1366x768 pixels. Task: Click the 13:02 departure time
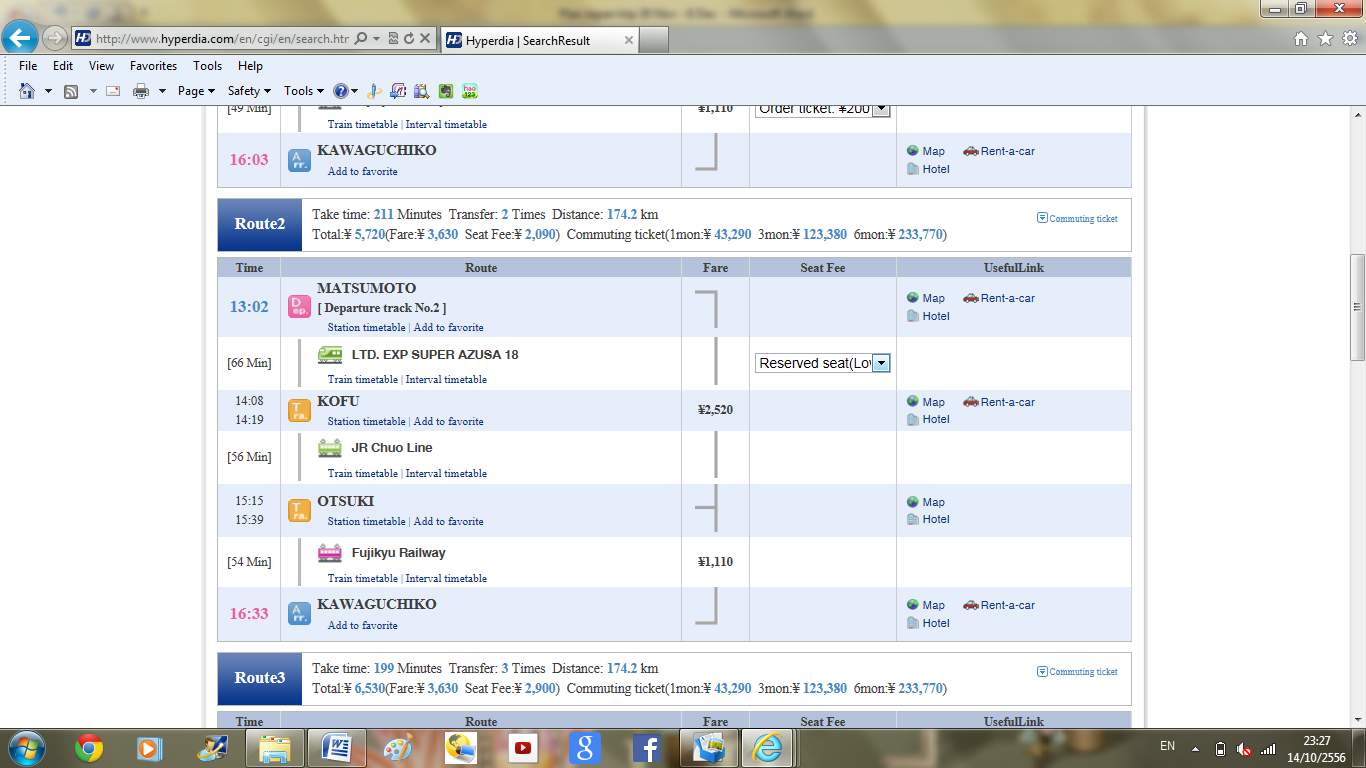tap(249, 307)
